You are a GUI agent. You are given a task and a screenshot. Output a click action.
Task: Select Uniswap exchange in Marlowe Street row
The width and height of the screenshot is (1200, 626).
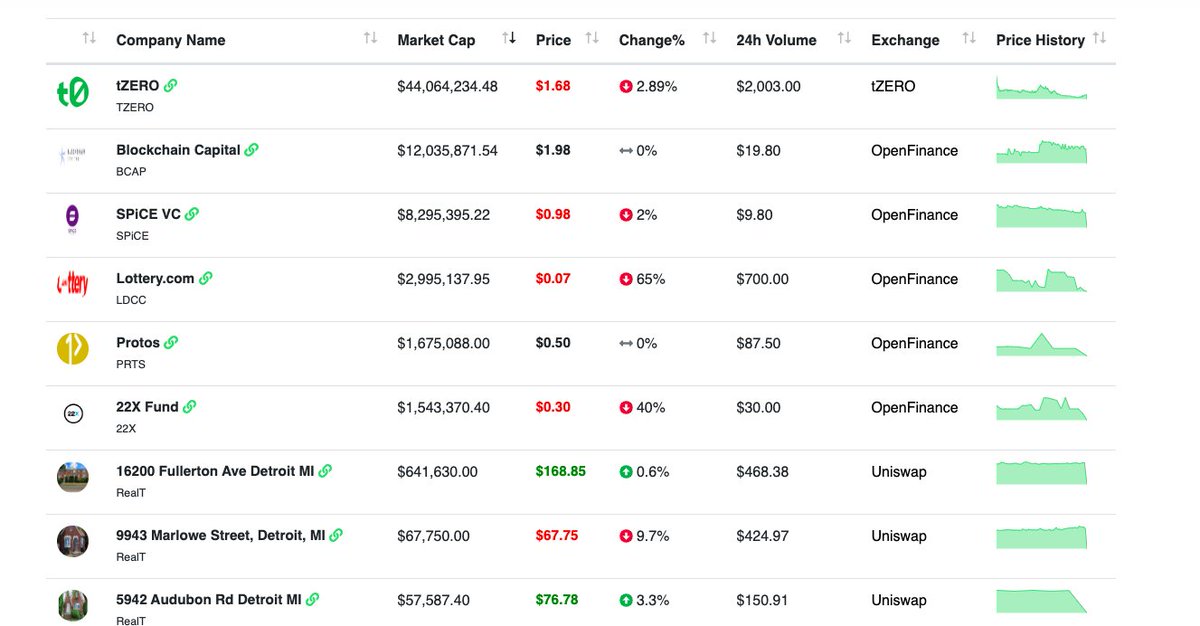(899, 536)
